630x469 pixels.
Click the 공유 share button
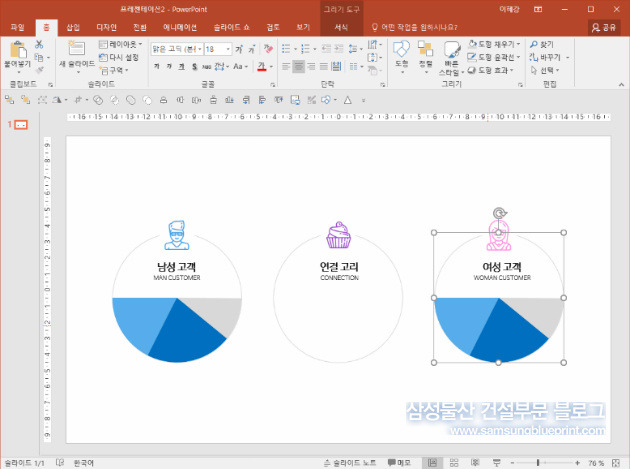coord(604,27)
